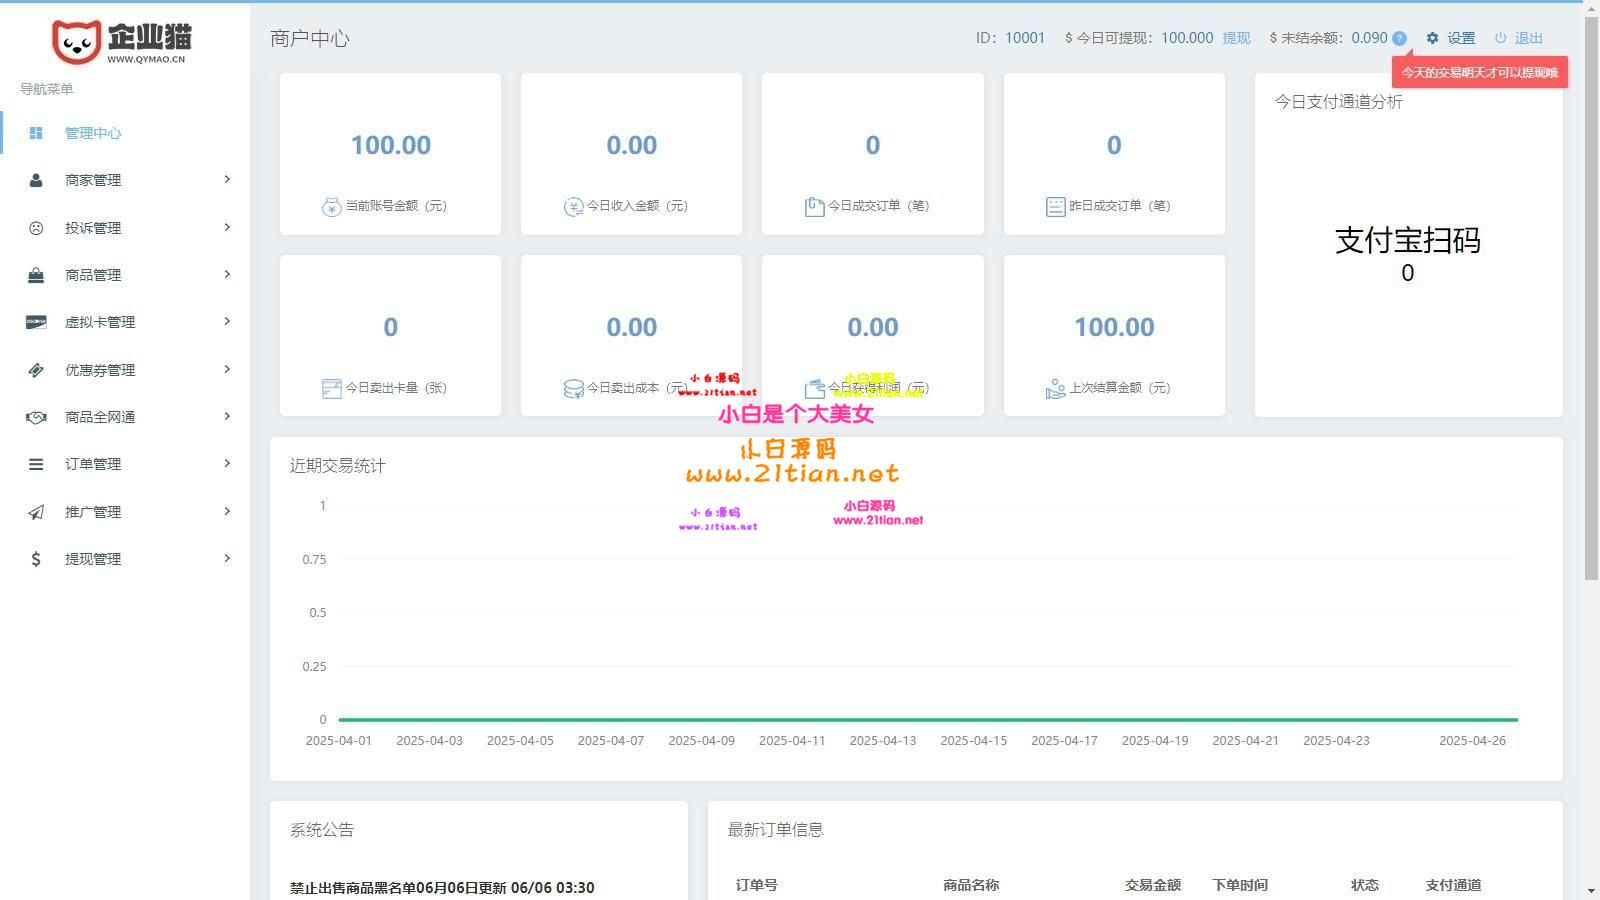Click the 企业猫 cat logo
The image size is (1600, 900).
76,41
